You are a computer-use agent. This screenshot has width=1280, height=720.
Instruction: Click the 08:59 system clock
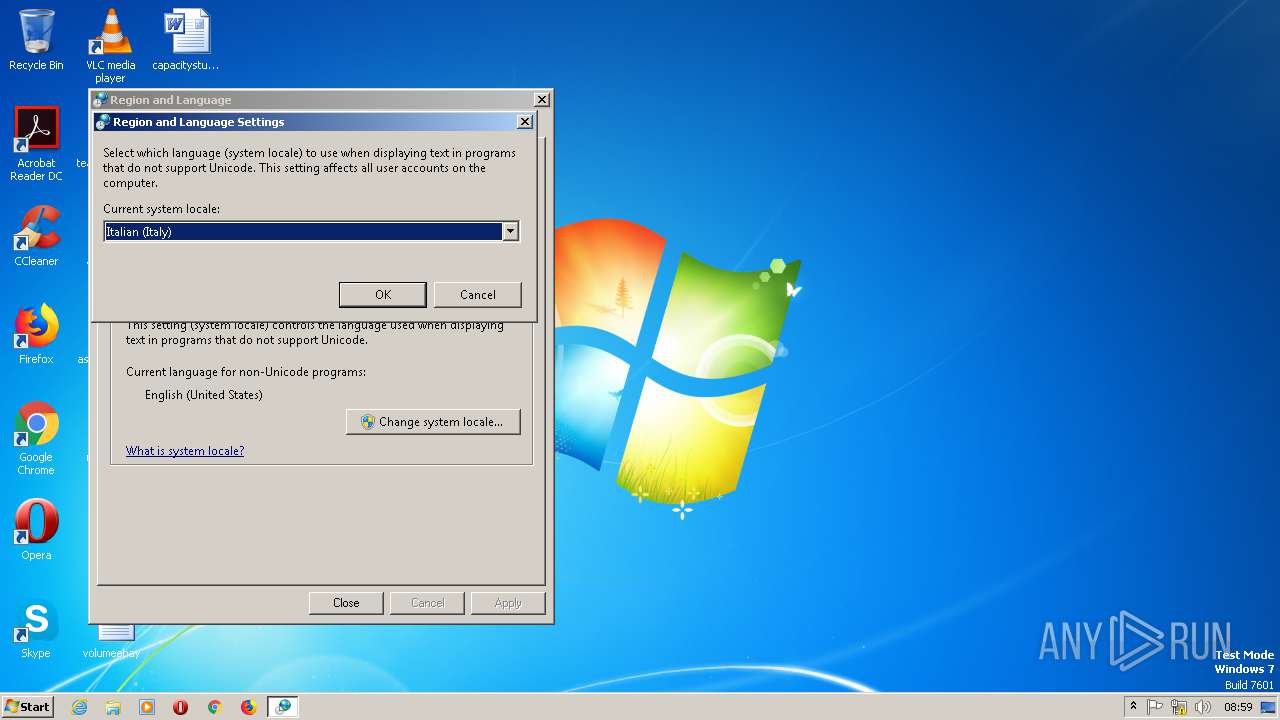[1238, 707]
